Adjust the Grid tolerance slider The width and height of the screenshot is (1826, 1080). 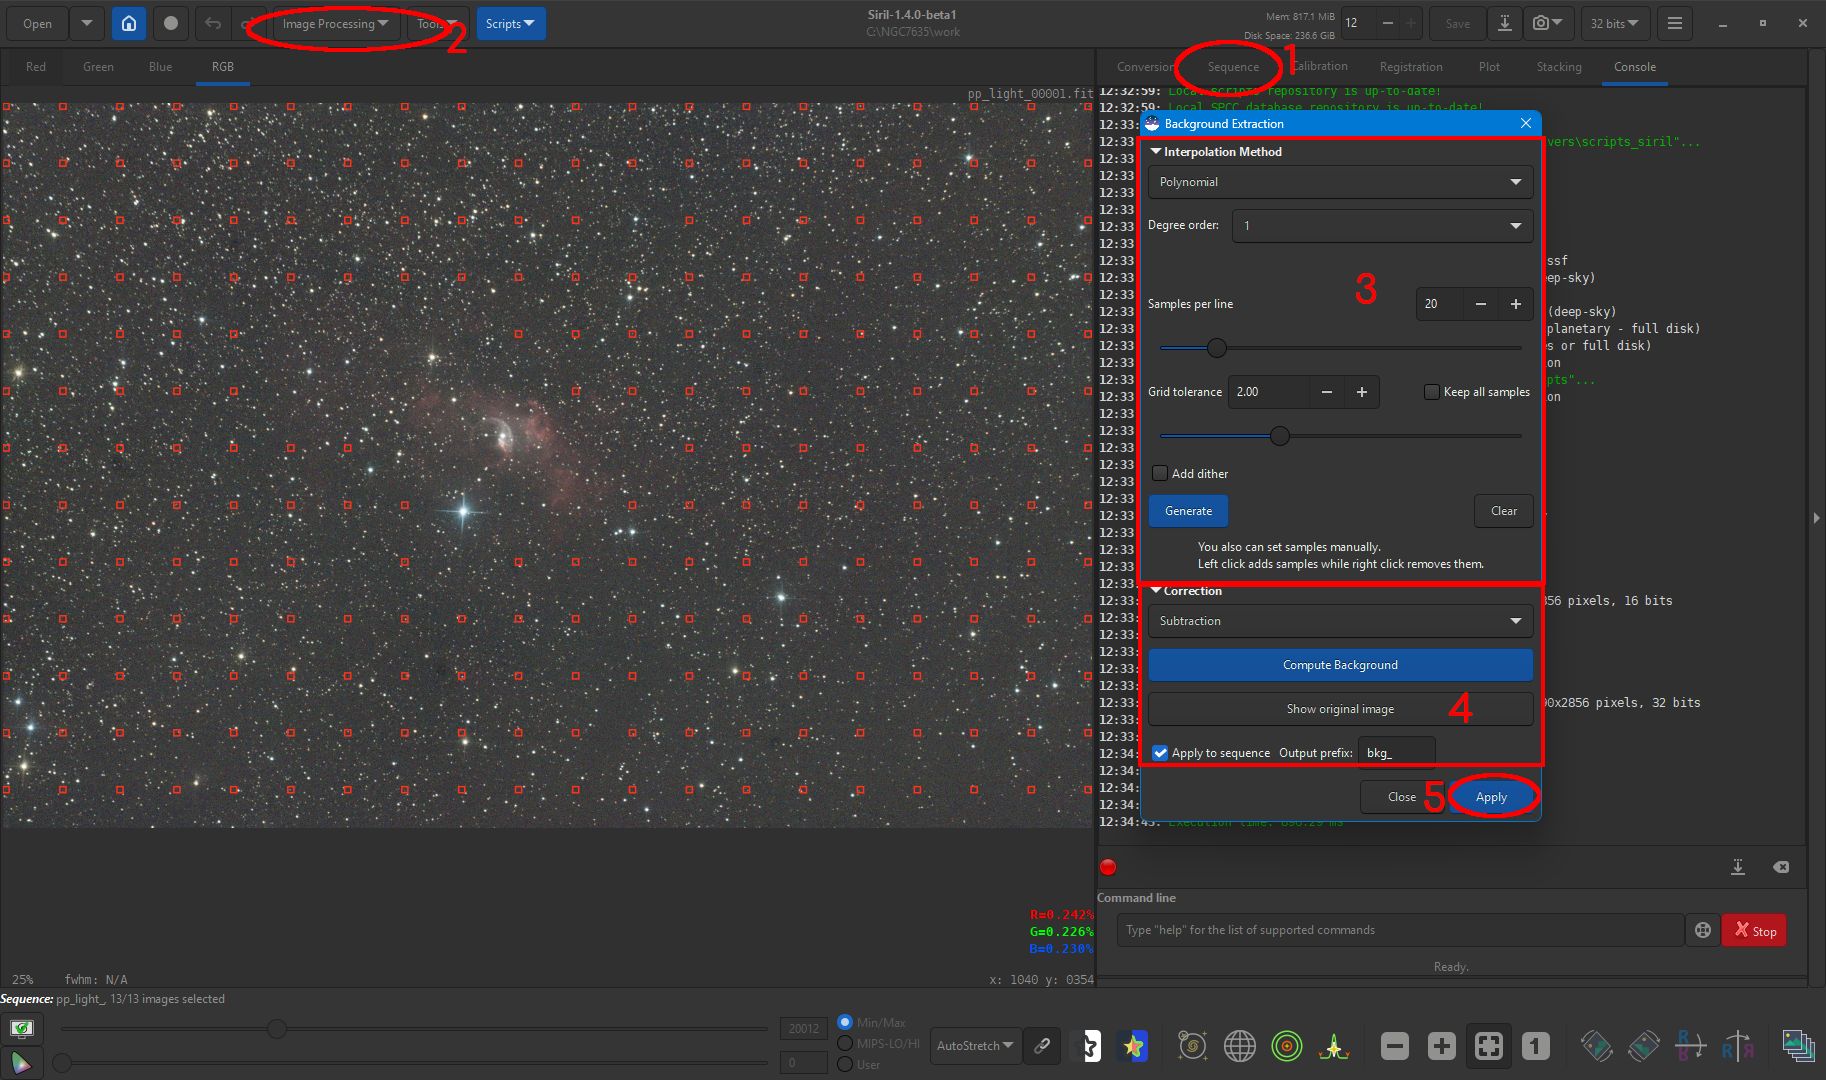1280,435
